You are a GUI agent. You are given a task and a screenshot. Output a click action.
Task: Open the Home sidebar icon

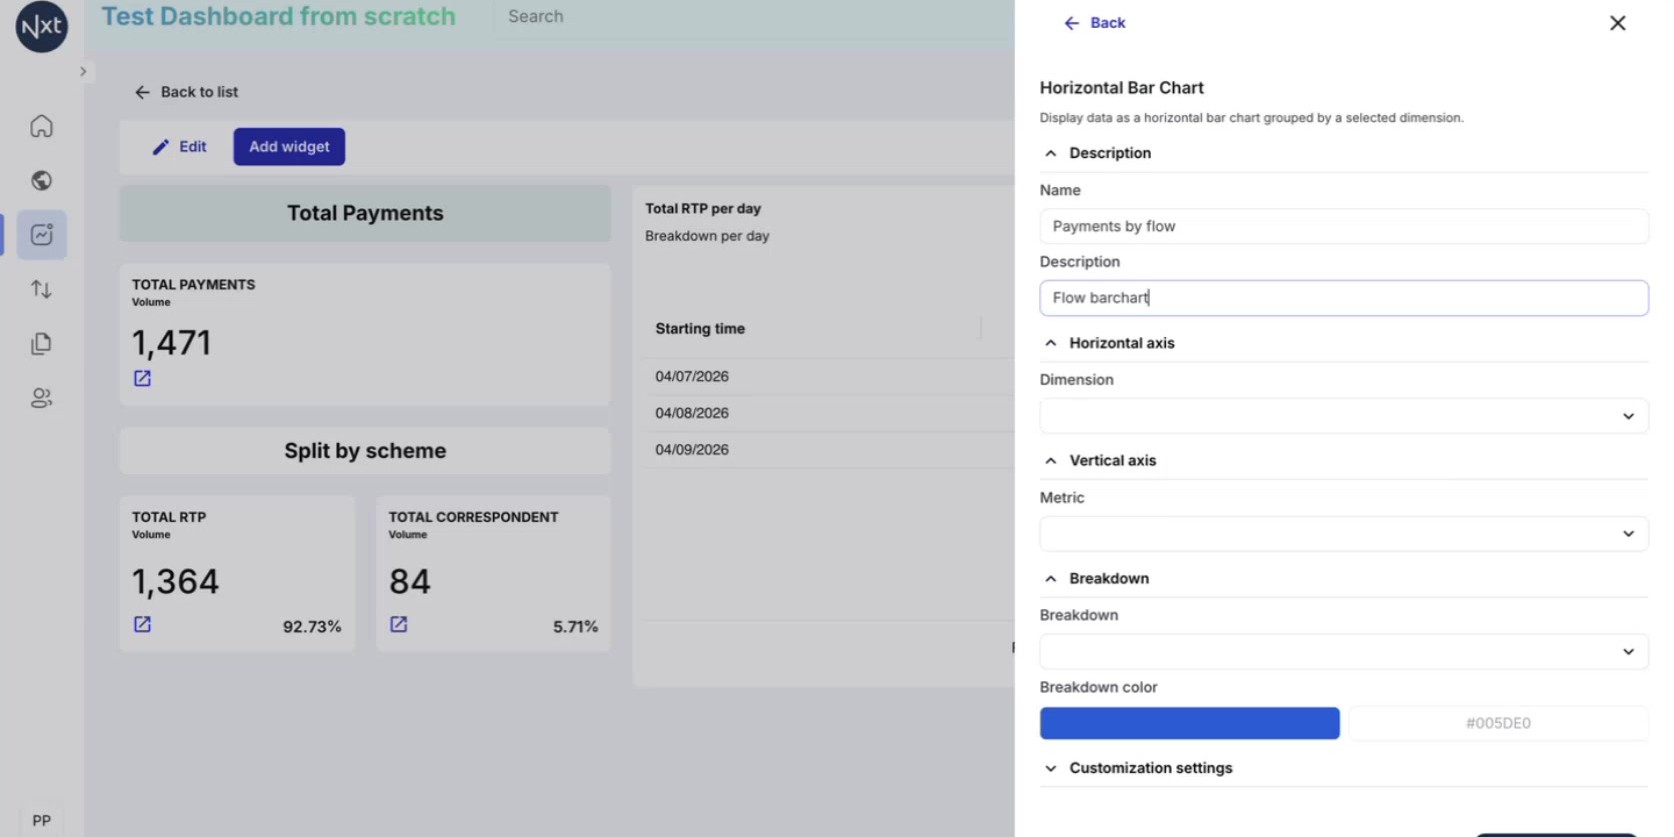(x=41, y=126)
